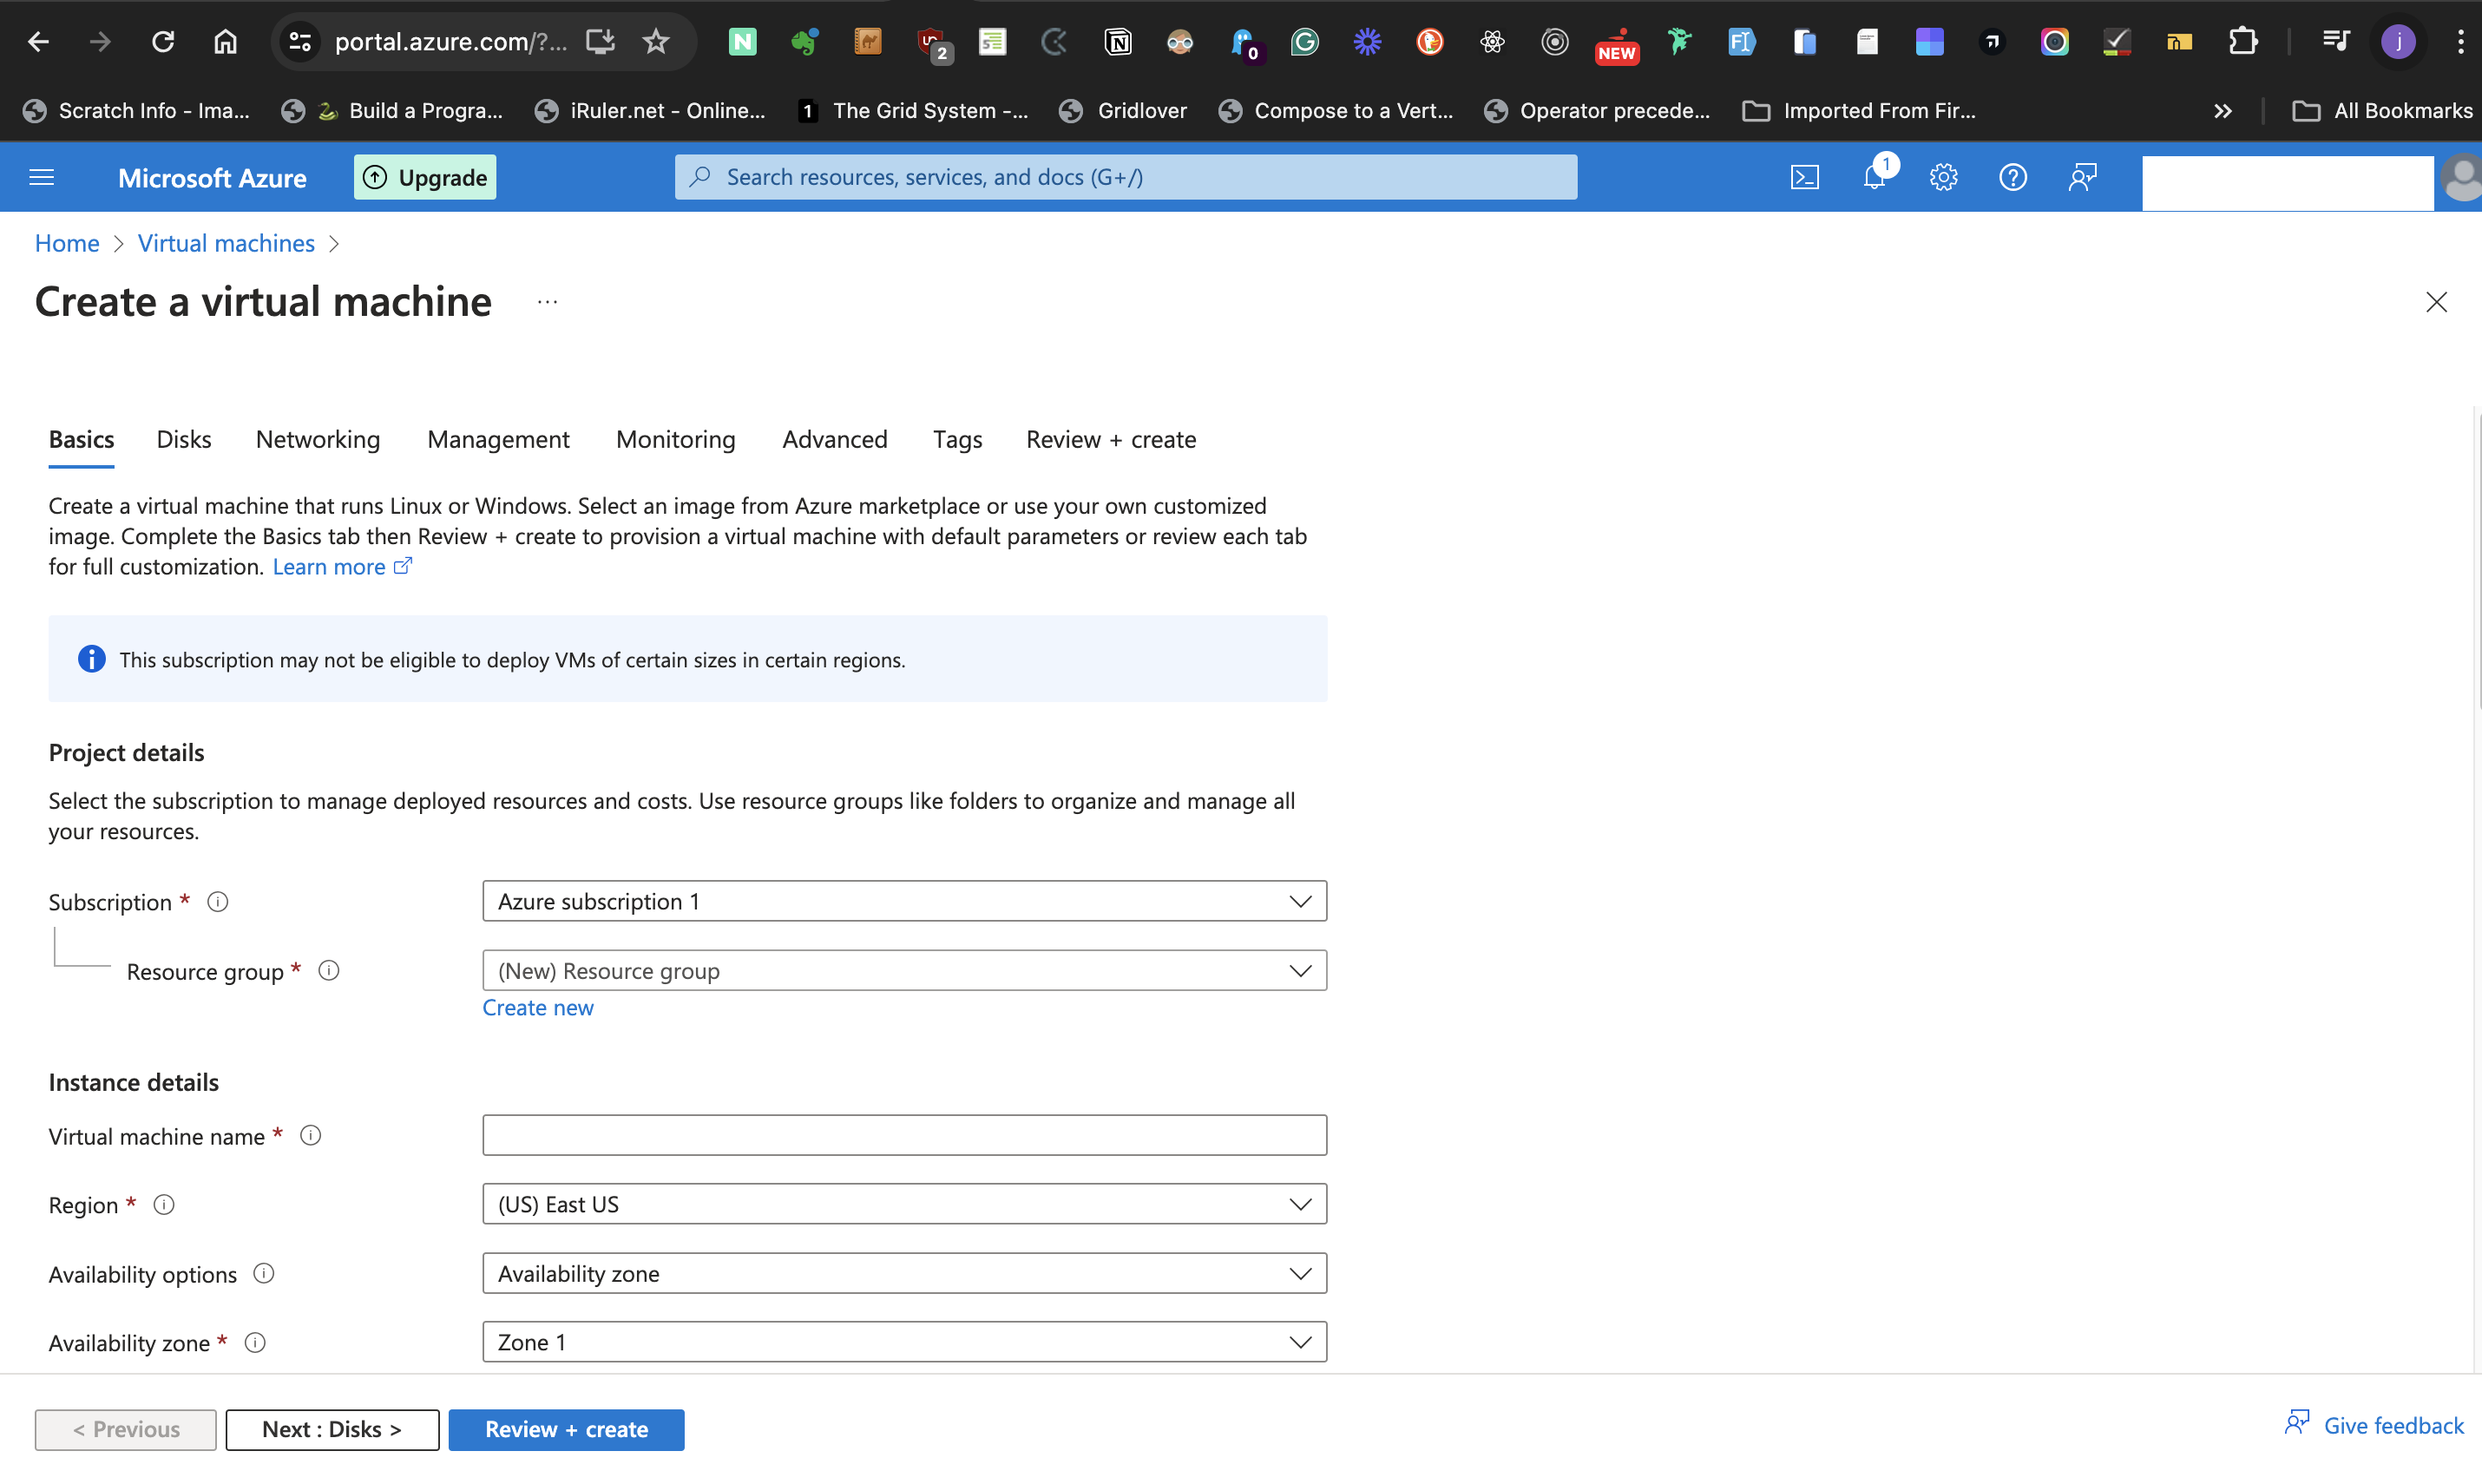The image size is (2482, 1484).
Task: Click the Create new resource group link
Action: coord(538,1007)
